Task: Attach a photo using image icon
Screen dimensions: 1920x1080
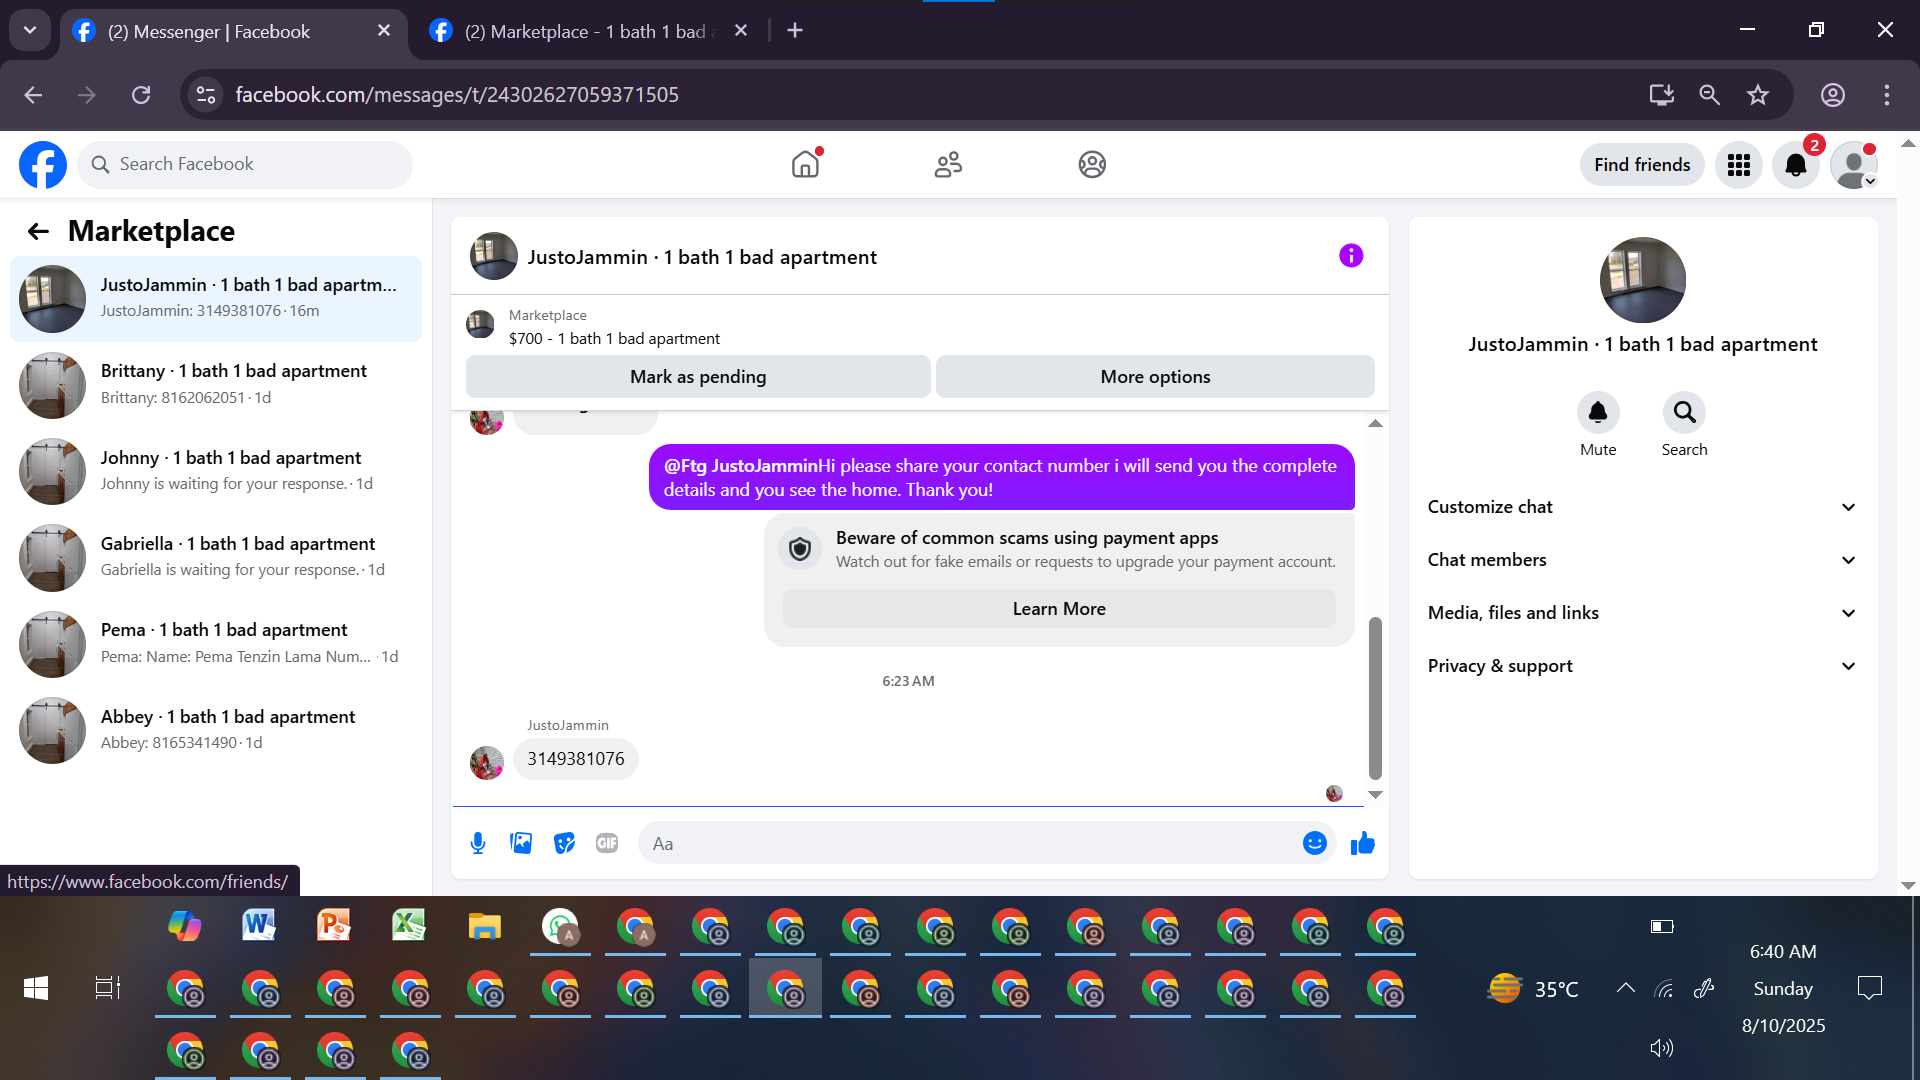Action: [521, 843]
